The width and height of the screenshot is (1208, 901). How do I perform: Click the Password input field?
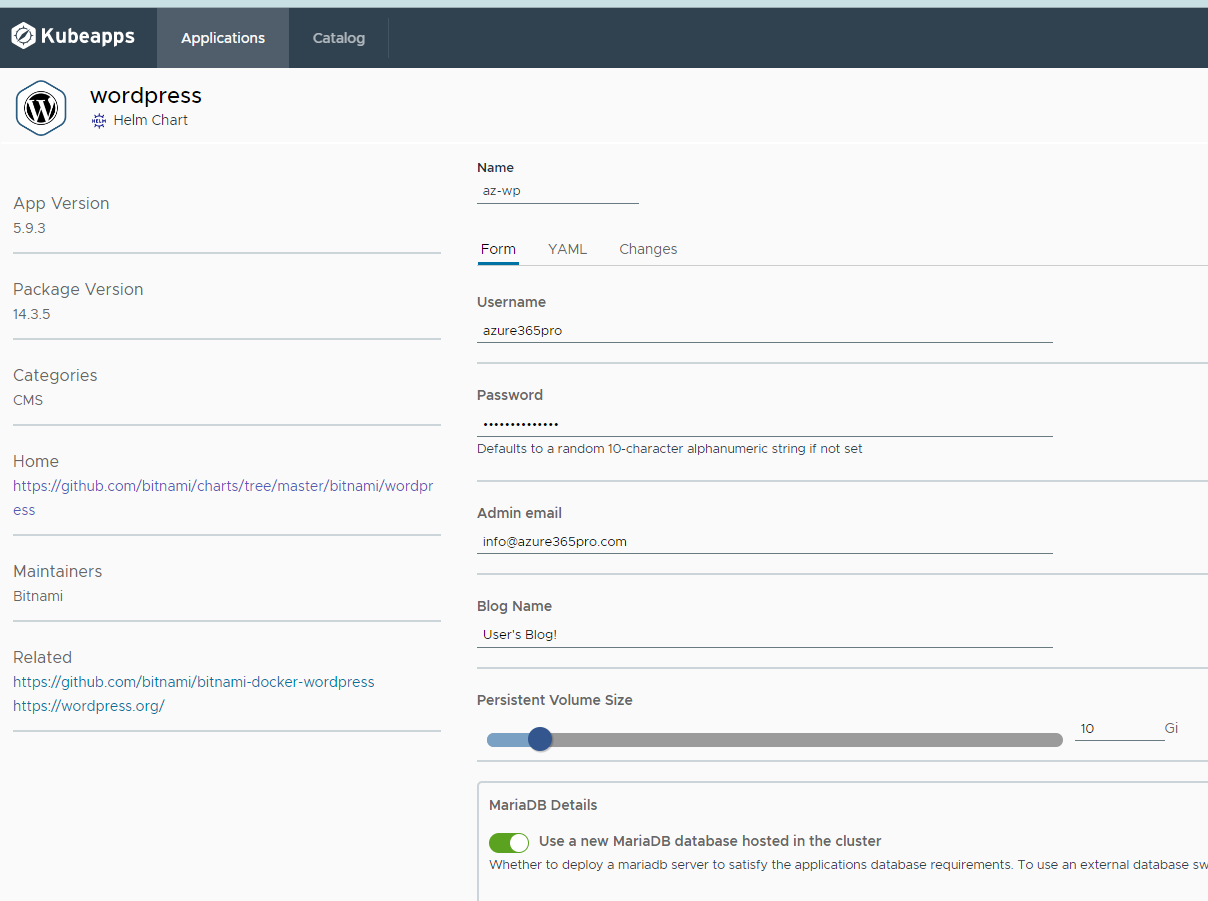pos(765,424)
